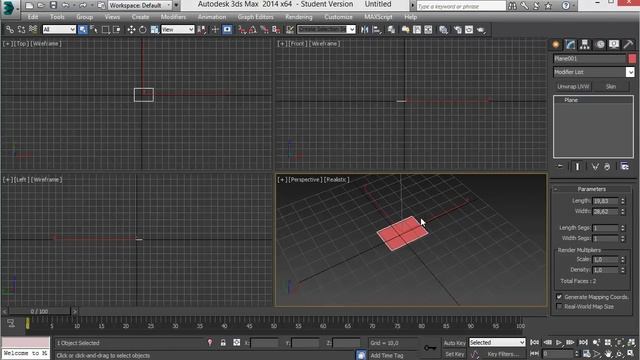Open the Top viewport [+] menu
The width and height of the screenshot is (640, 360).
coord(7,44)
